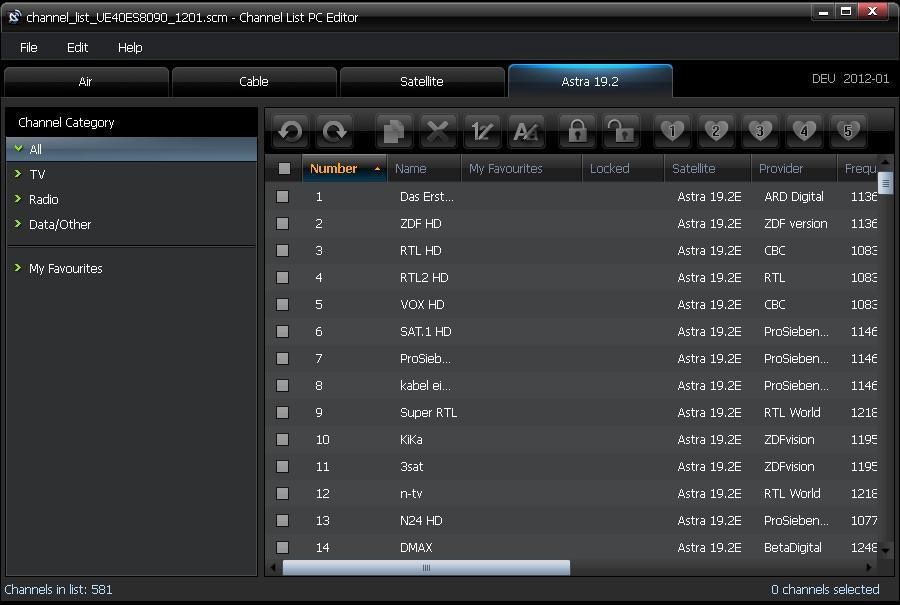Click the horizontal scrollbar thumb
The width and height of the screenshot is (900, 605).
[426, 568]
